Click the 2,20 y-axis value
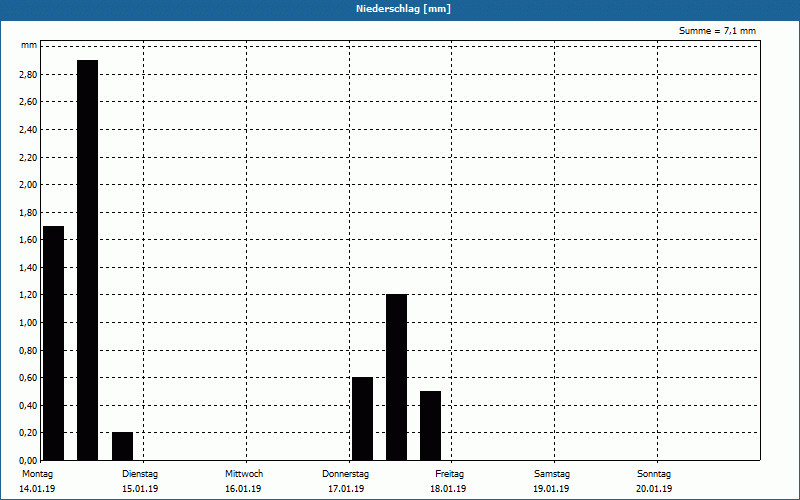The width and height of the screenshot is (800, 500). click(x=28, y=157)
